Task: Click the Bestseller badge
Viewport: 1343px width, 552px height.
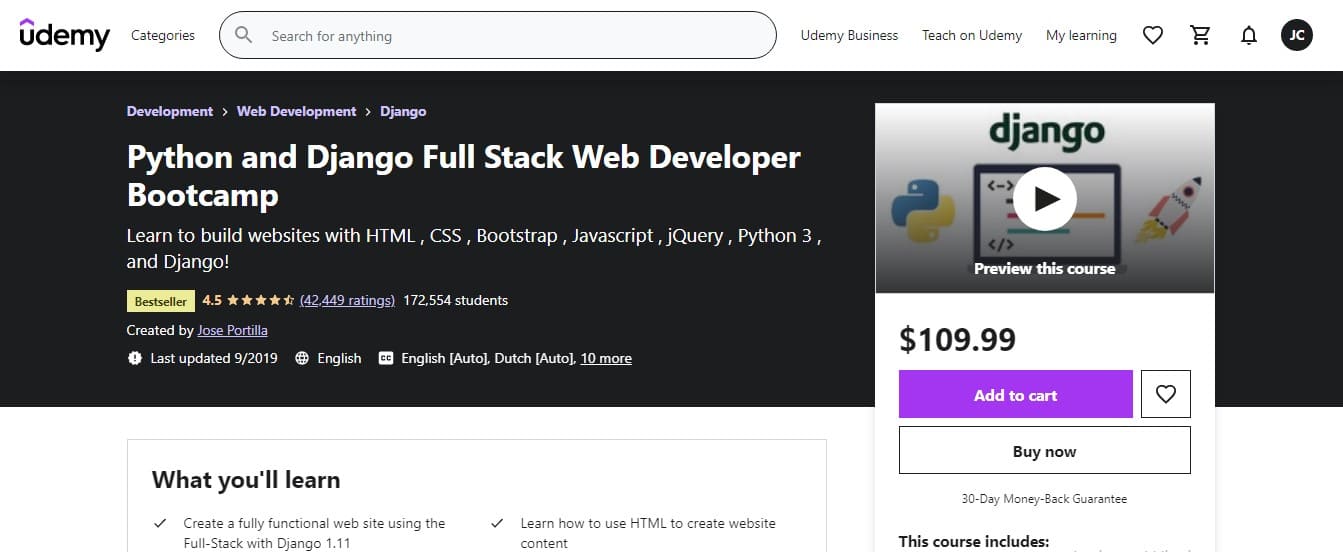Action: [160, 300]
